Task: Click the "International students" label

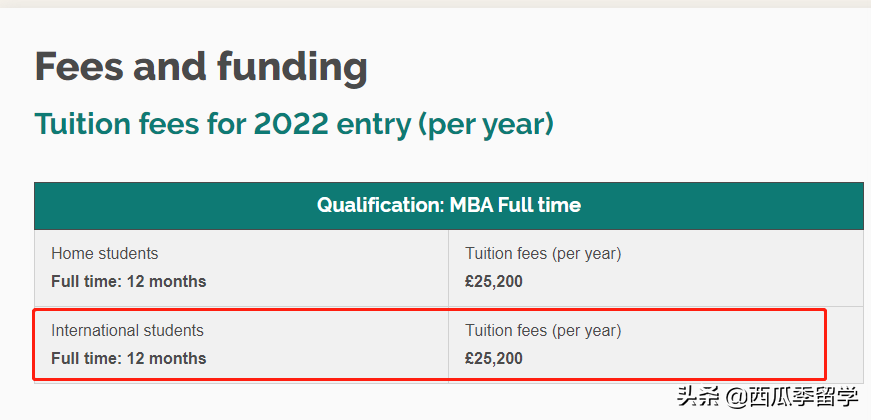Action: pos(127,331)
